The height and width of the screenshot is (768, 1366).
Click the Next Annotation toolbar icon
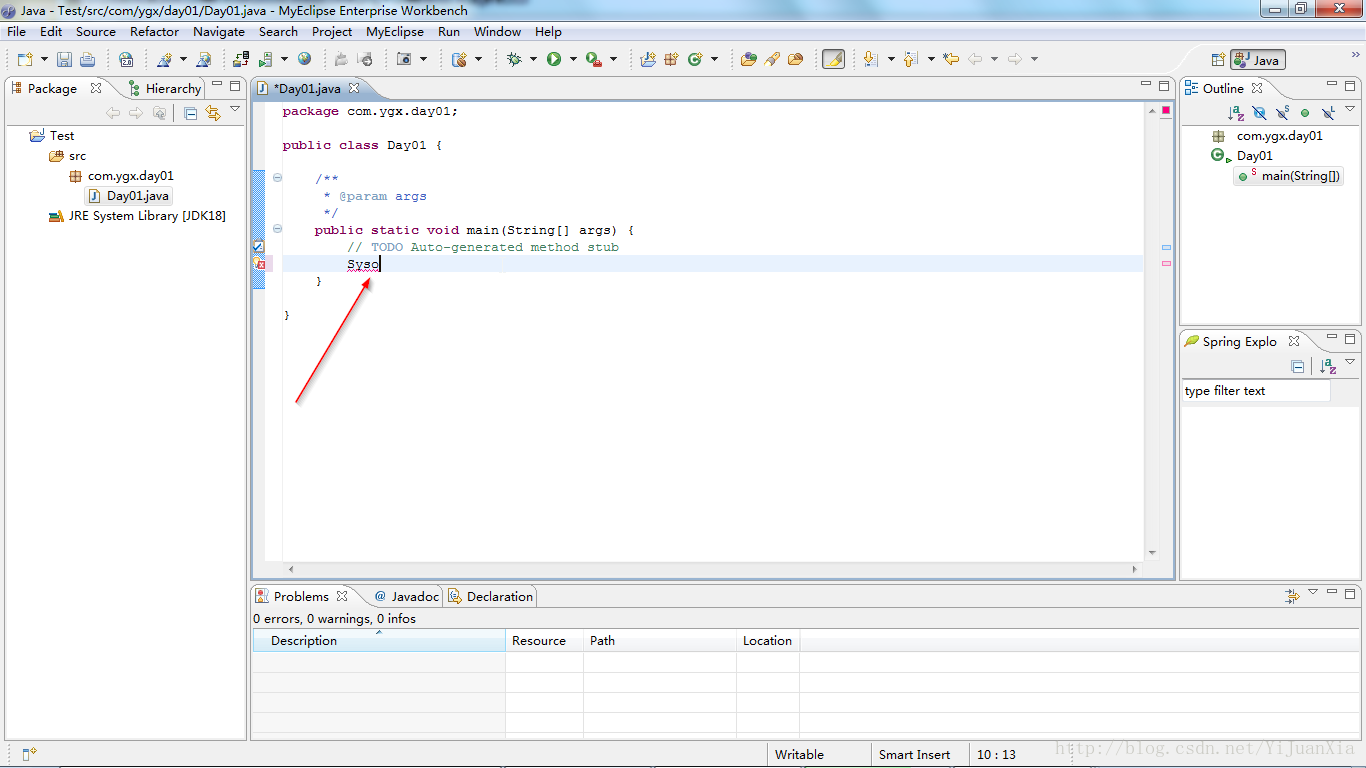pos(870,59)
